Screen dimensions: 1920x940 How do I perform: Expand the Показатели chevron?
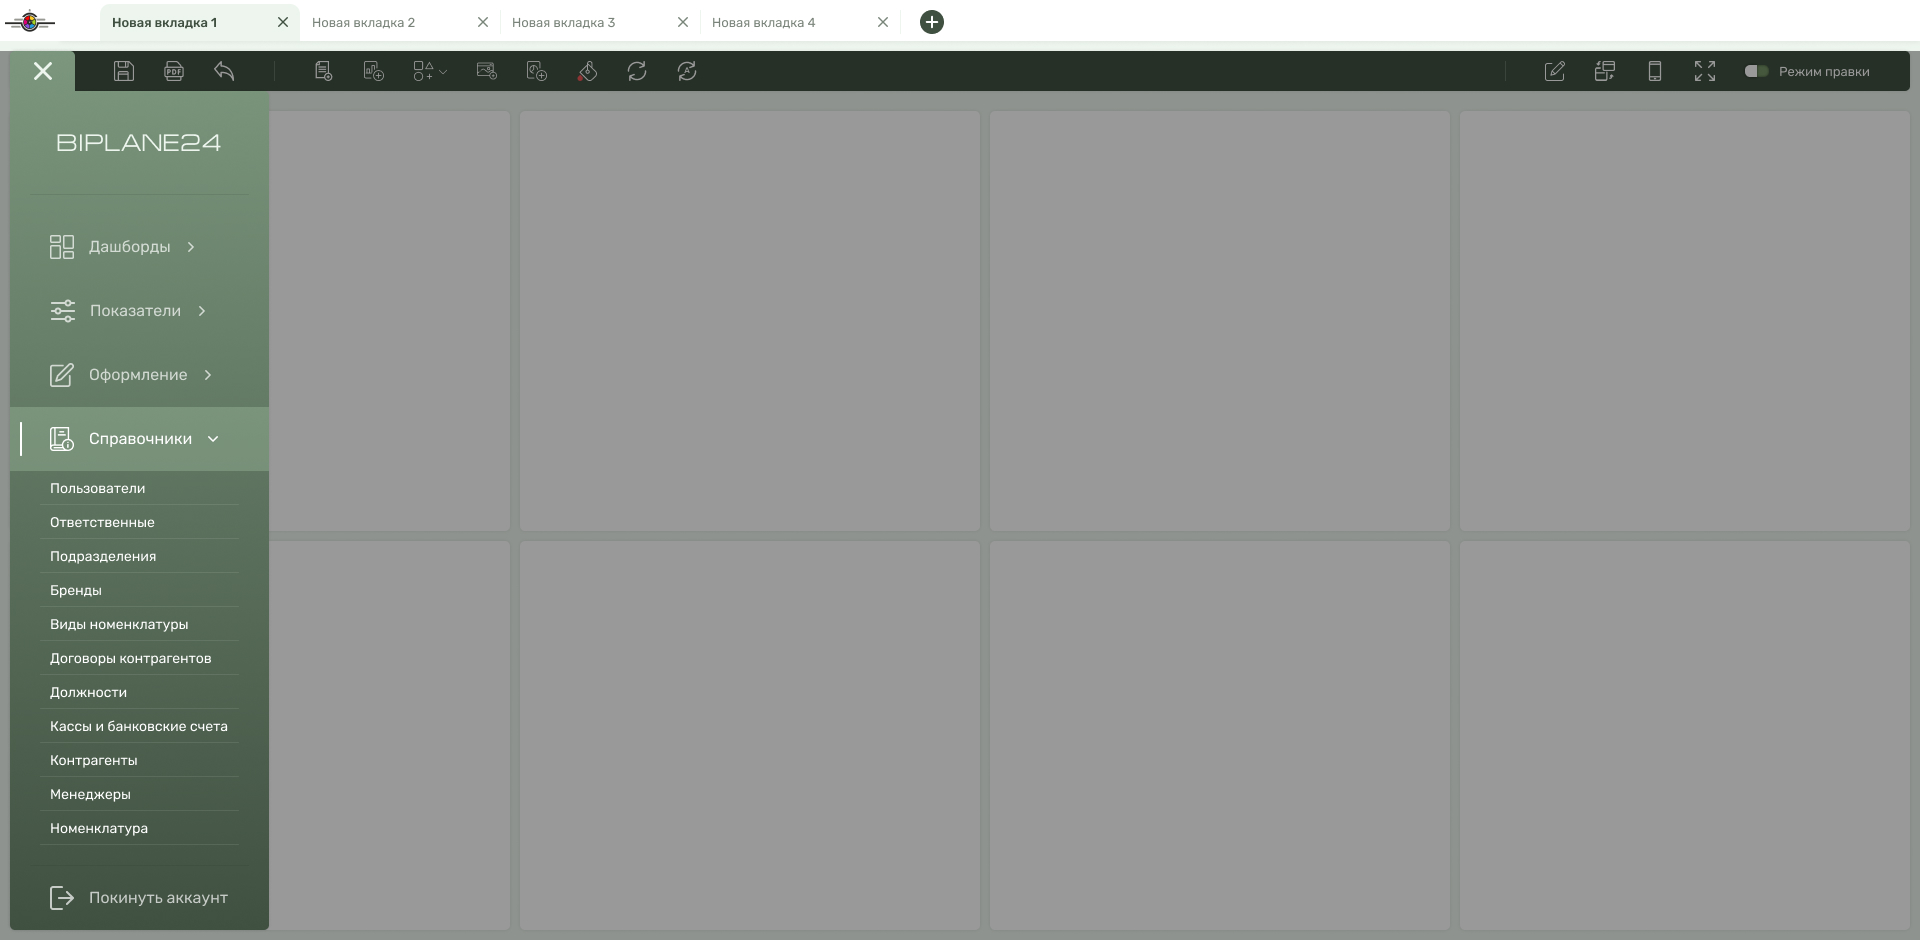coord(202,311)
